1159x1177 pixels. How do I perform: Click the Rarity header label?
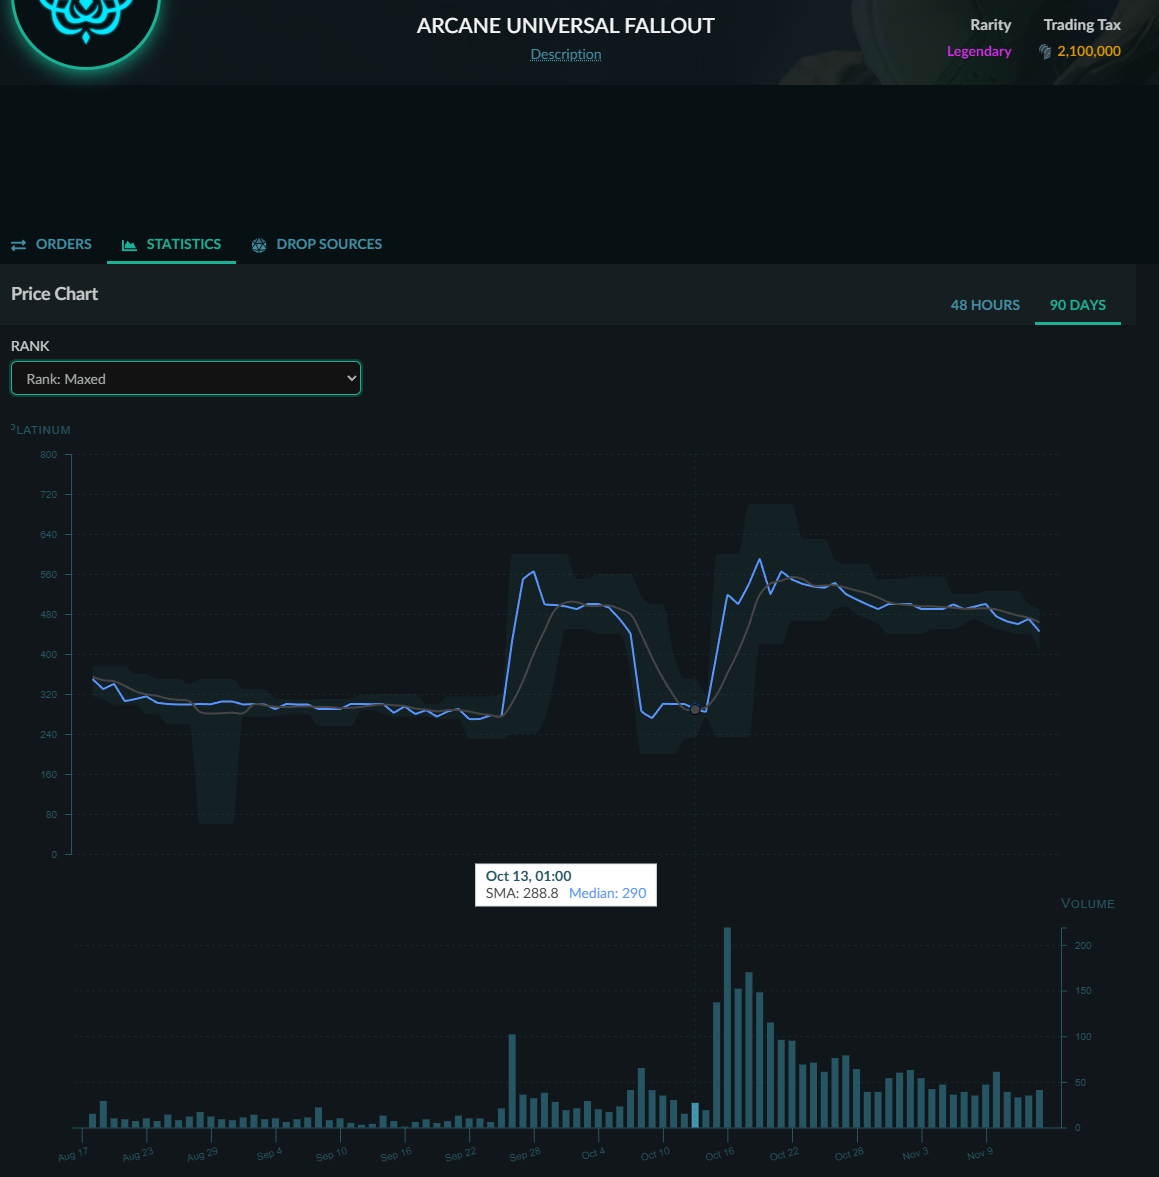[990, 25]
